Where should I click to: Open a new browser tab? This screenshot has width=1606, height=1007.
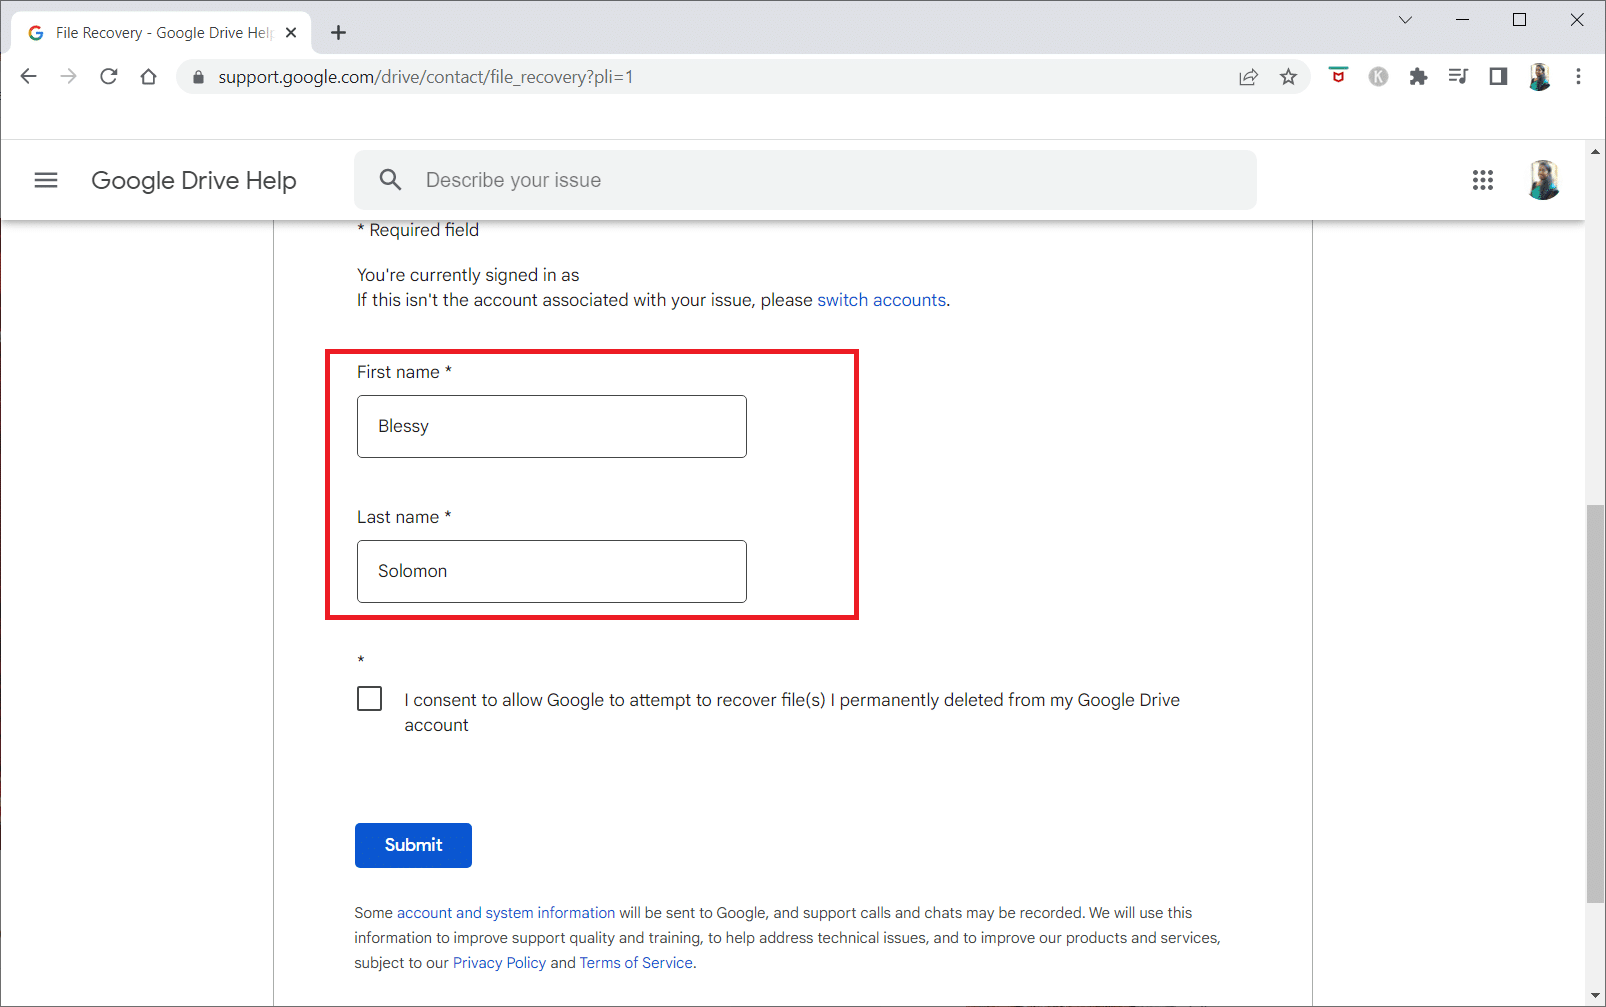(x=338, y=33)
